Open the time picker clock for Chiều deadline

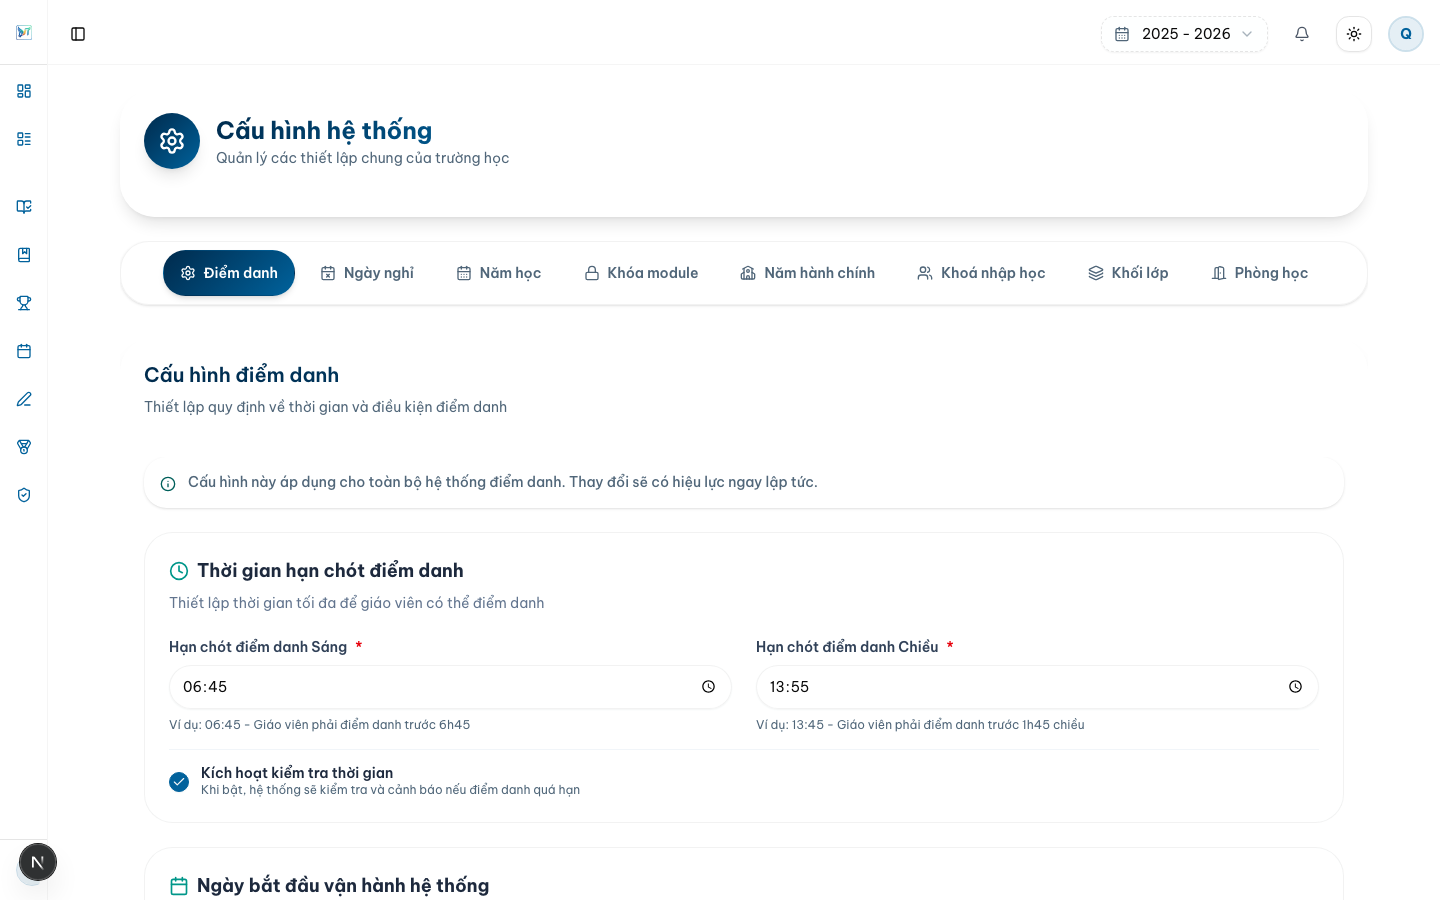tap(1295, 687)
